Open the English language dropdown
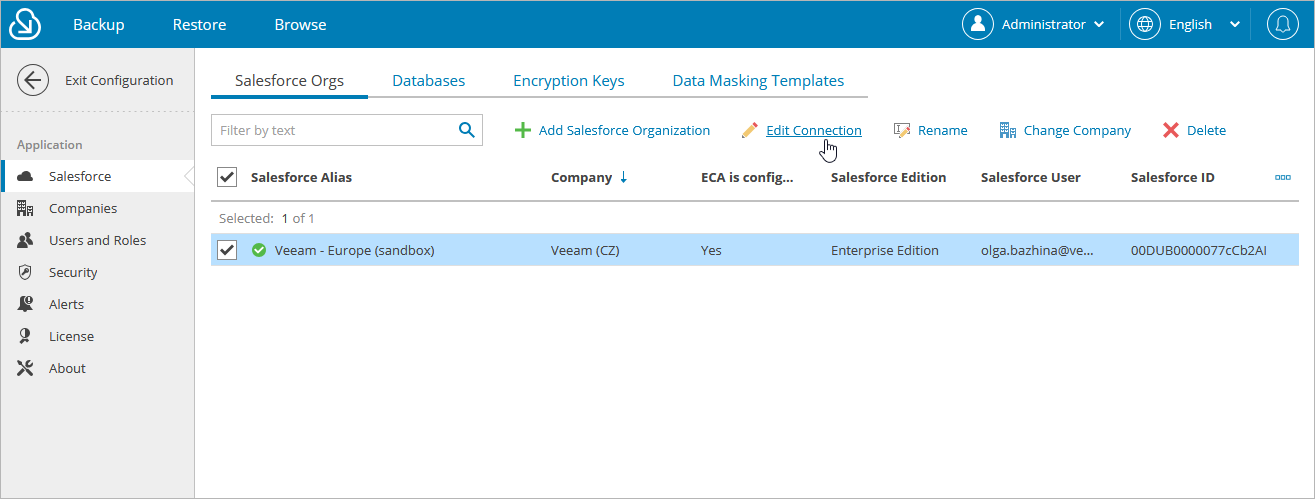The width and height of the screenshot is (1315, 499). click(x=1186, y=24)
